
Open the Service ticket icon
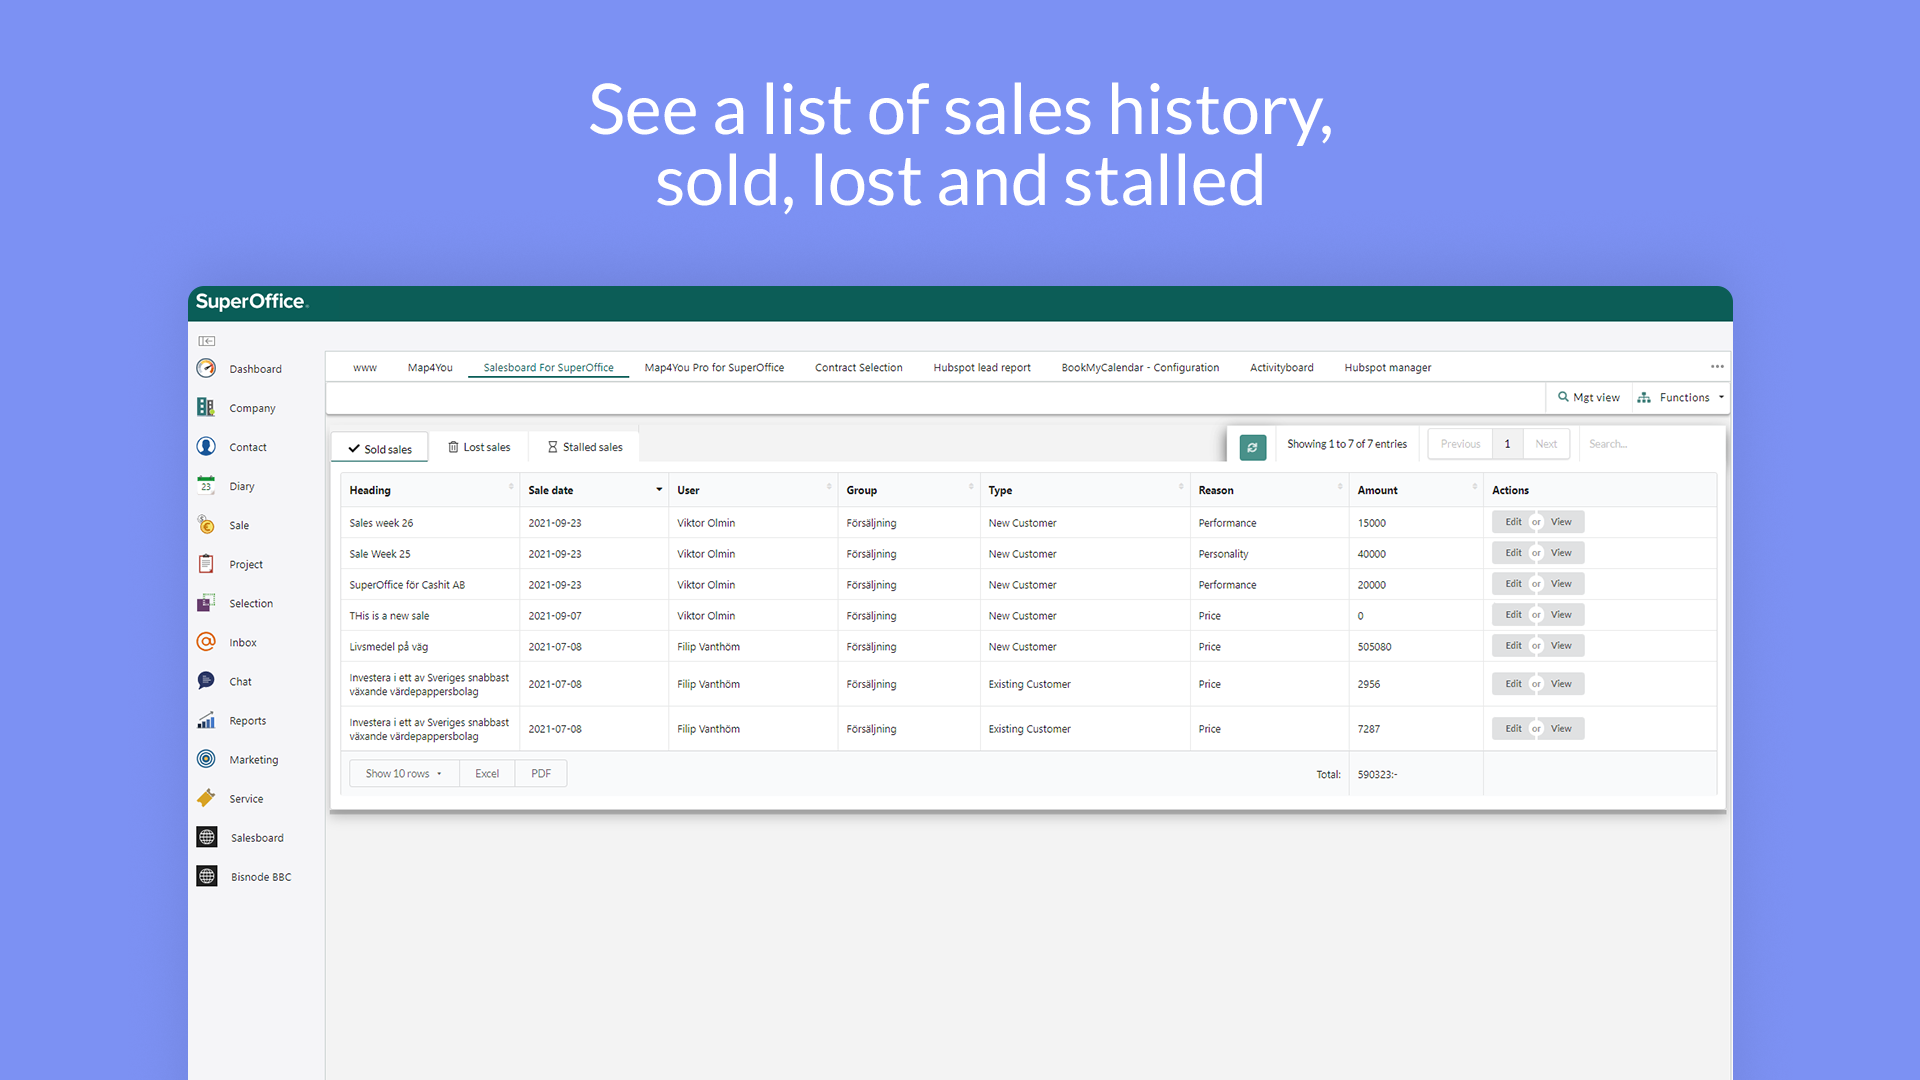pos(206,798)
